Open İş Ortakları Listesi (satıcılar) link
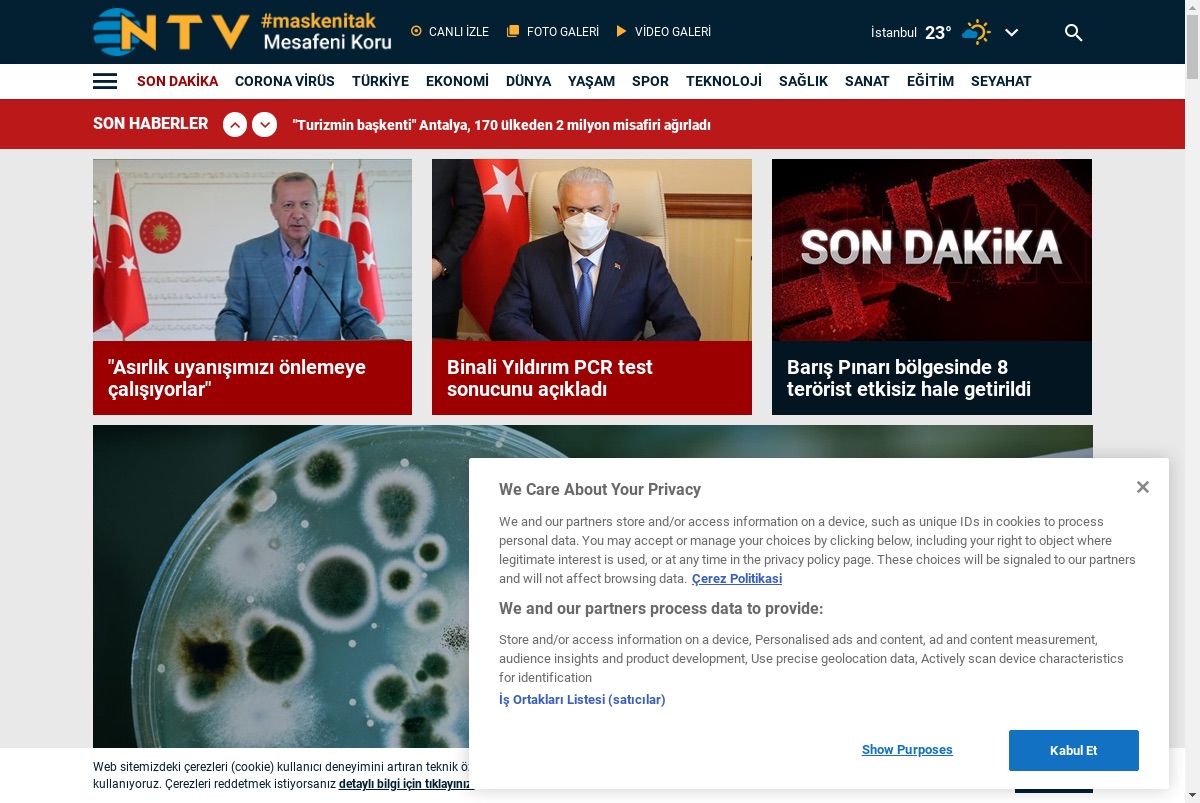Screen dimensions: 1200x803 [582, 700]
